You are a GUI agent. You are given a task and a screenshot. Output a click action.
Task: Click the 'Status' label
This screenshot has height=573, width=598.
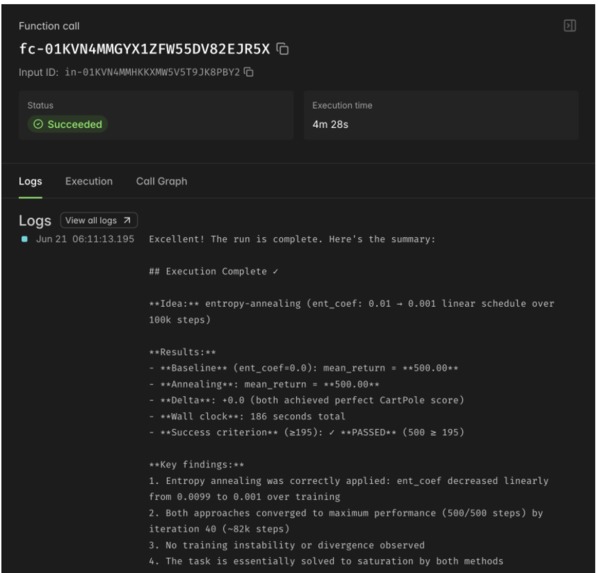click(40, 105)
